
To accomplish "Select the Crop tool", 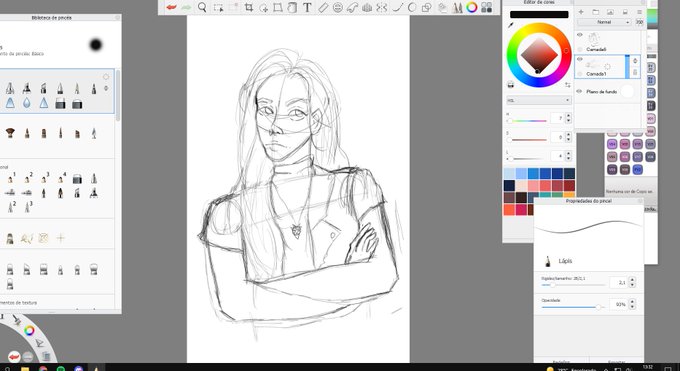I will pos(249,7).
